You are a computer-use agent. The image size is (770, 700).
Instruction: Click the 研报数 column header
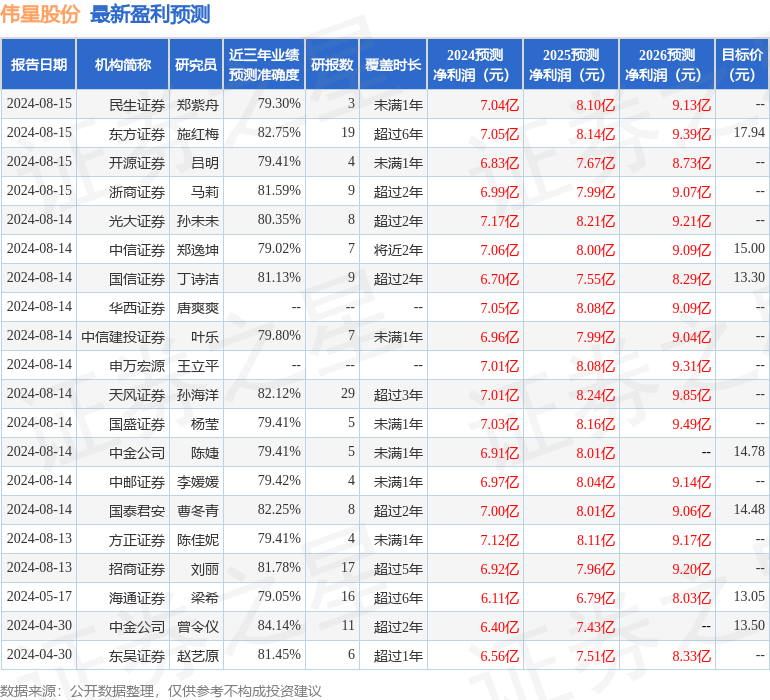(332, 64)
